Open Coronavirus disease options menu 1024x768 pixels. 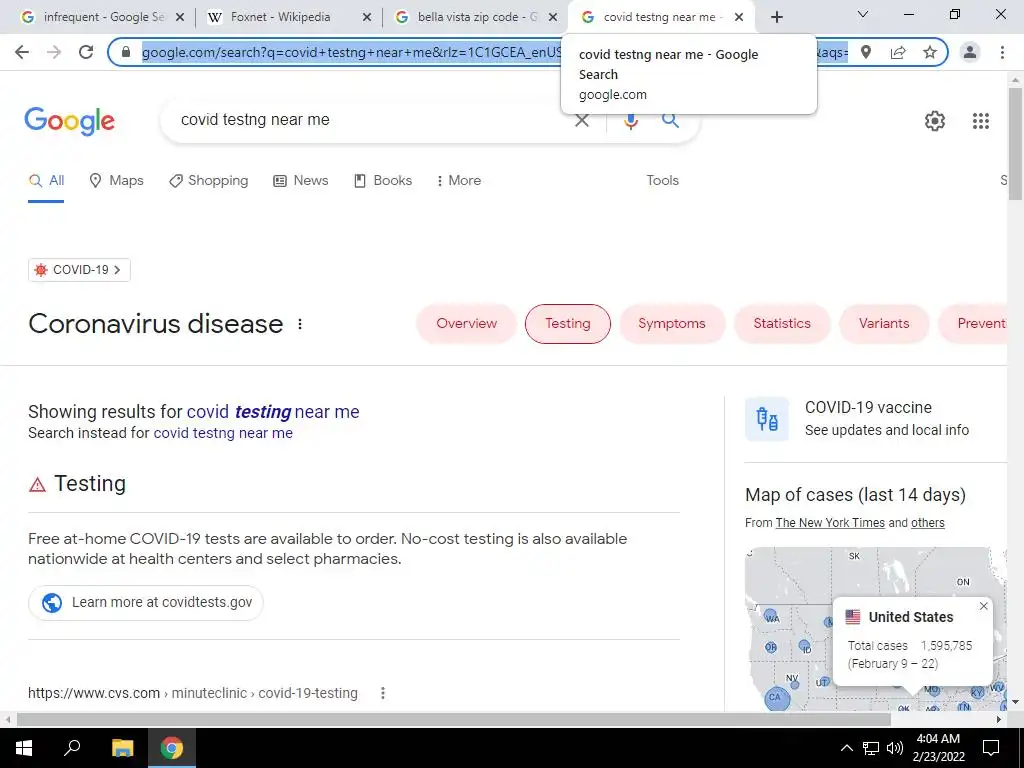[x=300, y=324]
